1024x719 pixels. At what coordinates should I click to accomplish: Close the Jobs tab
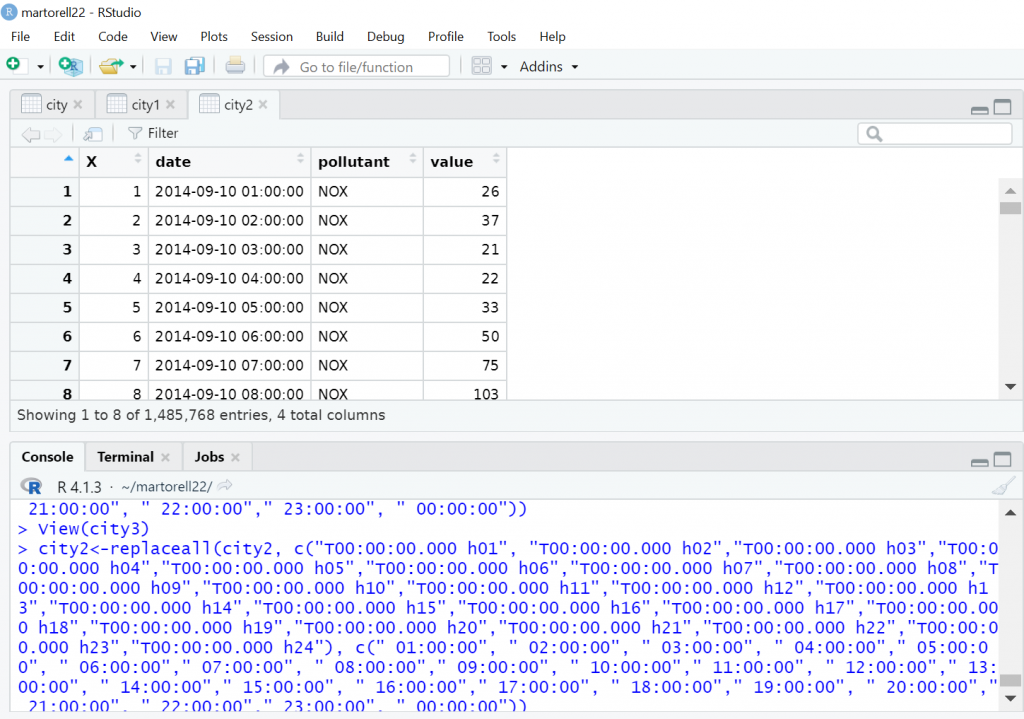[x=235, y=458]
